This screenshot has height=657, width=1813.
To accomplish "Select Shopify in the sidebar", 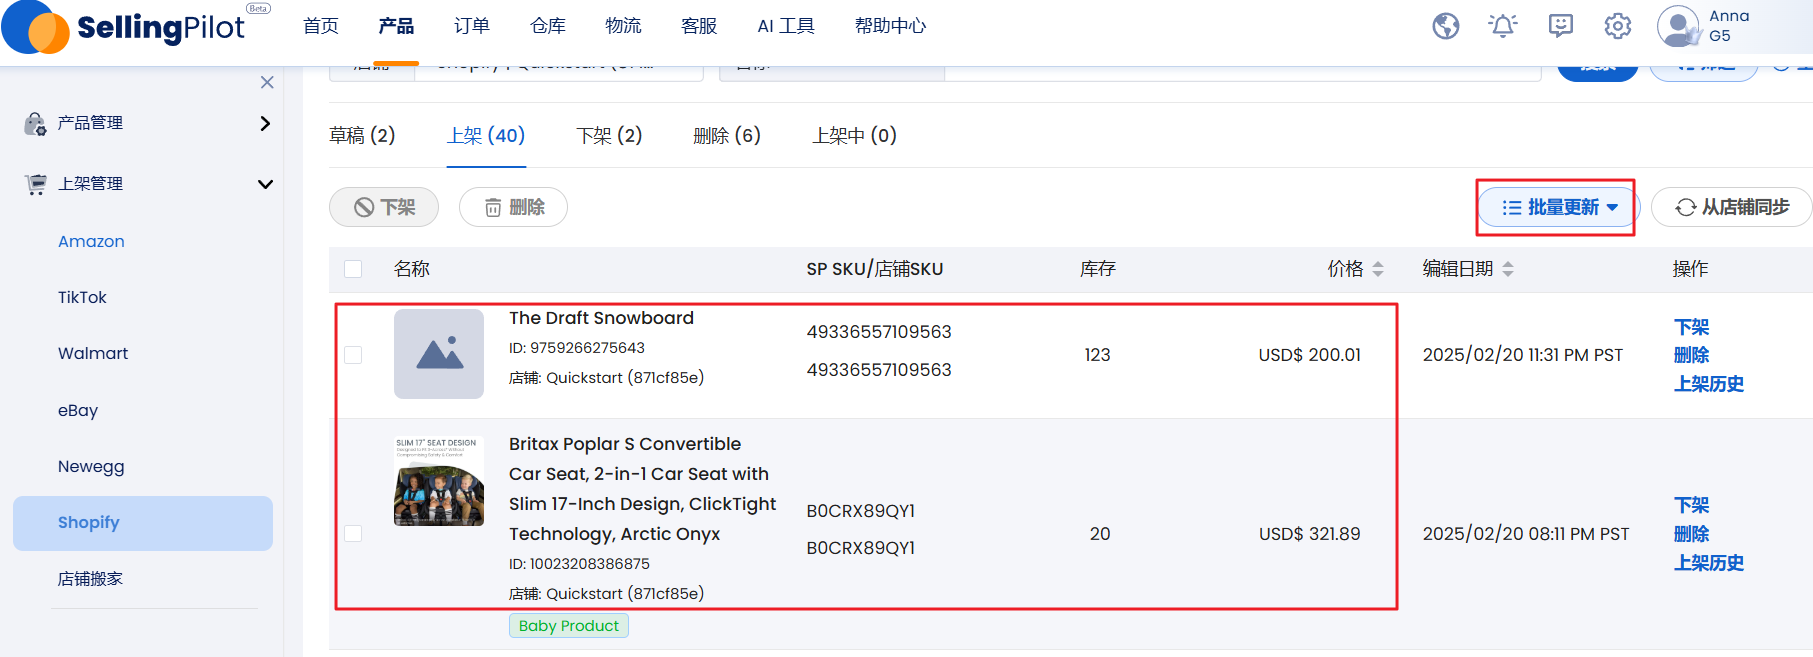I will click(x=143, y=523).
